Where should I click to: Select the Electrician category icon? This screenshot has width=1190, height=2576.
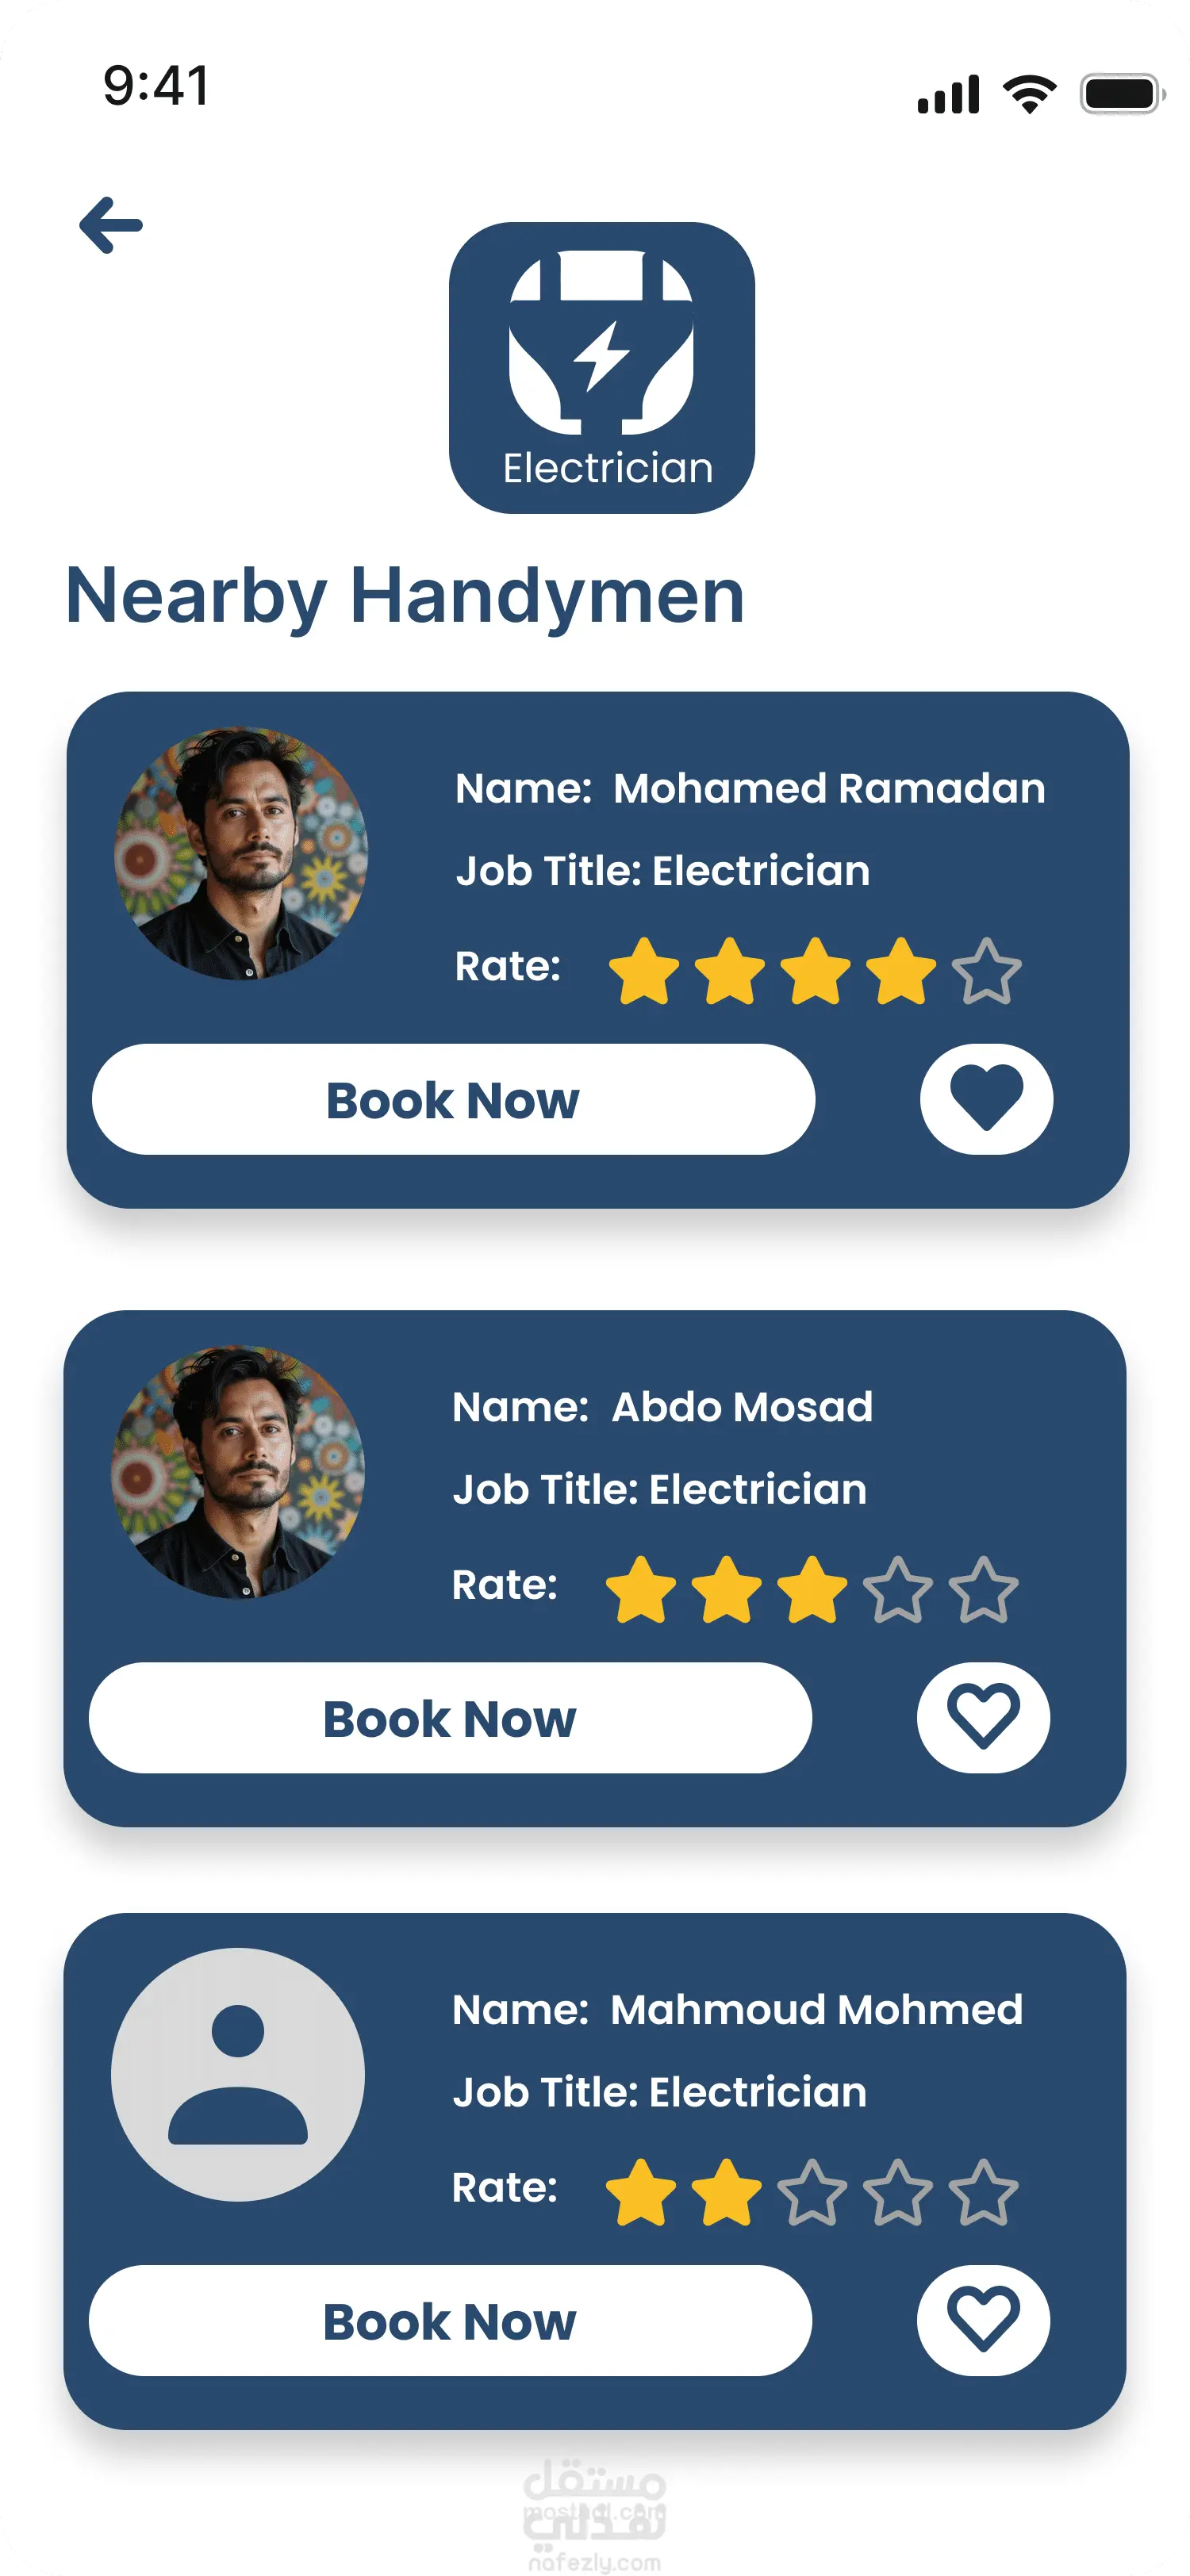(602, 367)
